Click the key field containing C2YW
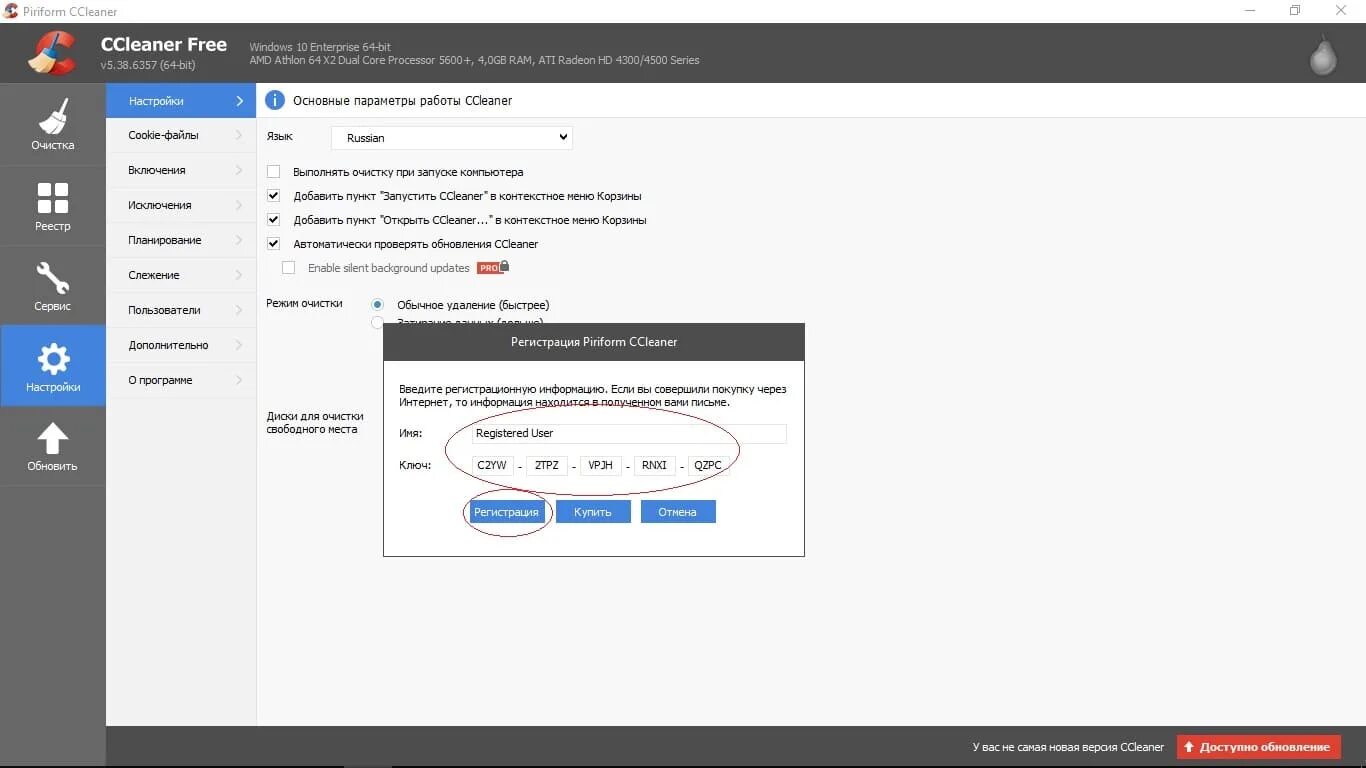The image size is (1366, 768). coord(493,465)
